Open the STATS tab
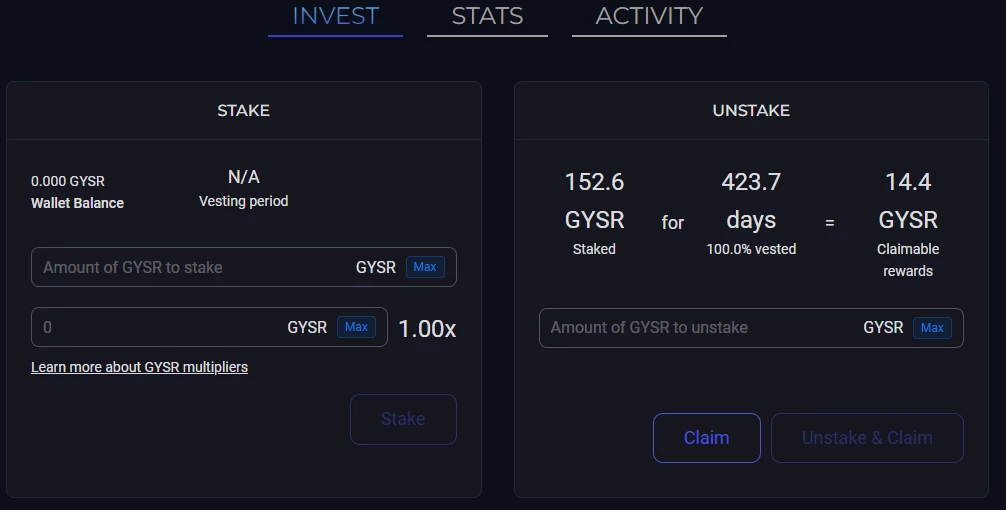The image size is (1006, 510). click(x=487, y=17)
